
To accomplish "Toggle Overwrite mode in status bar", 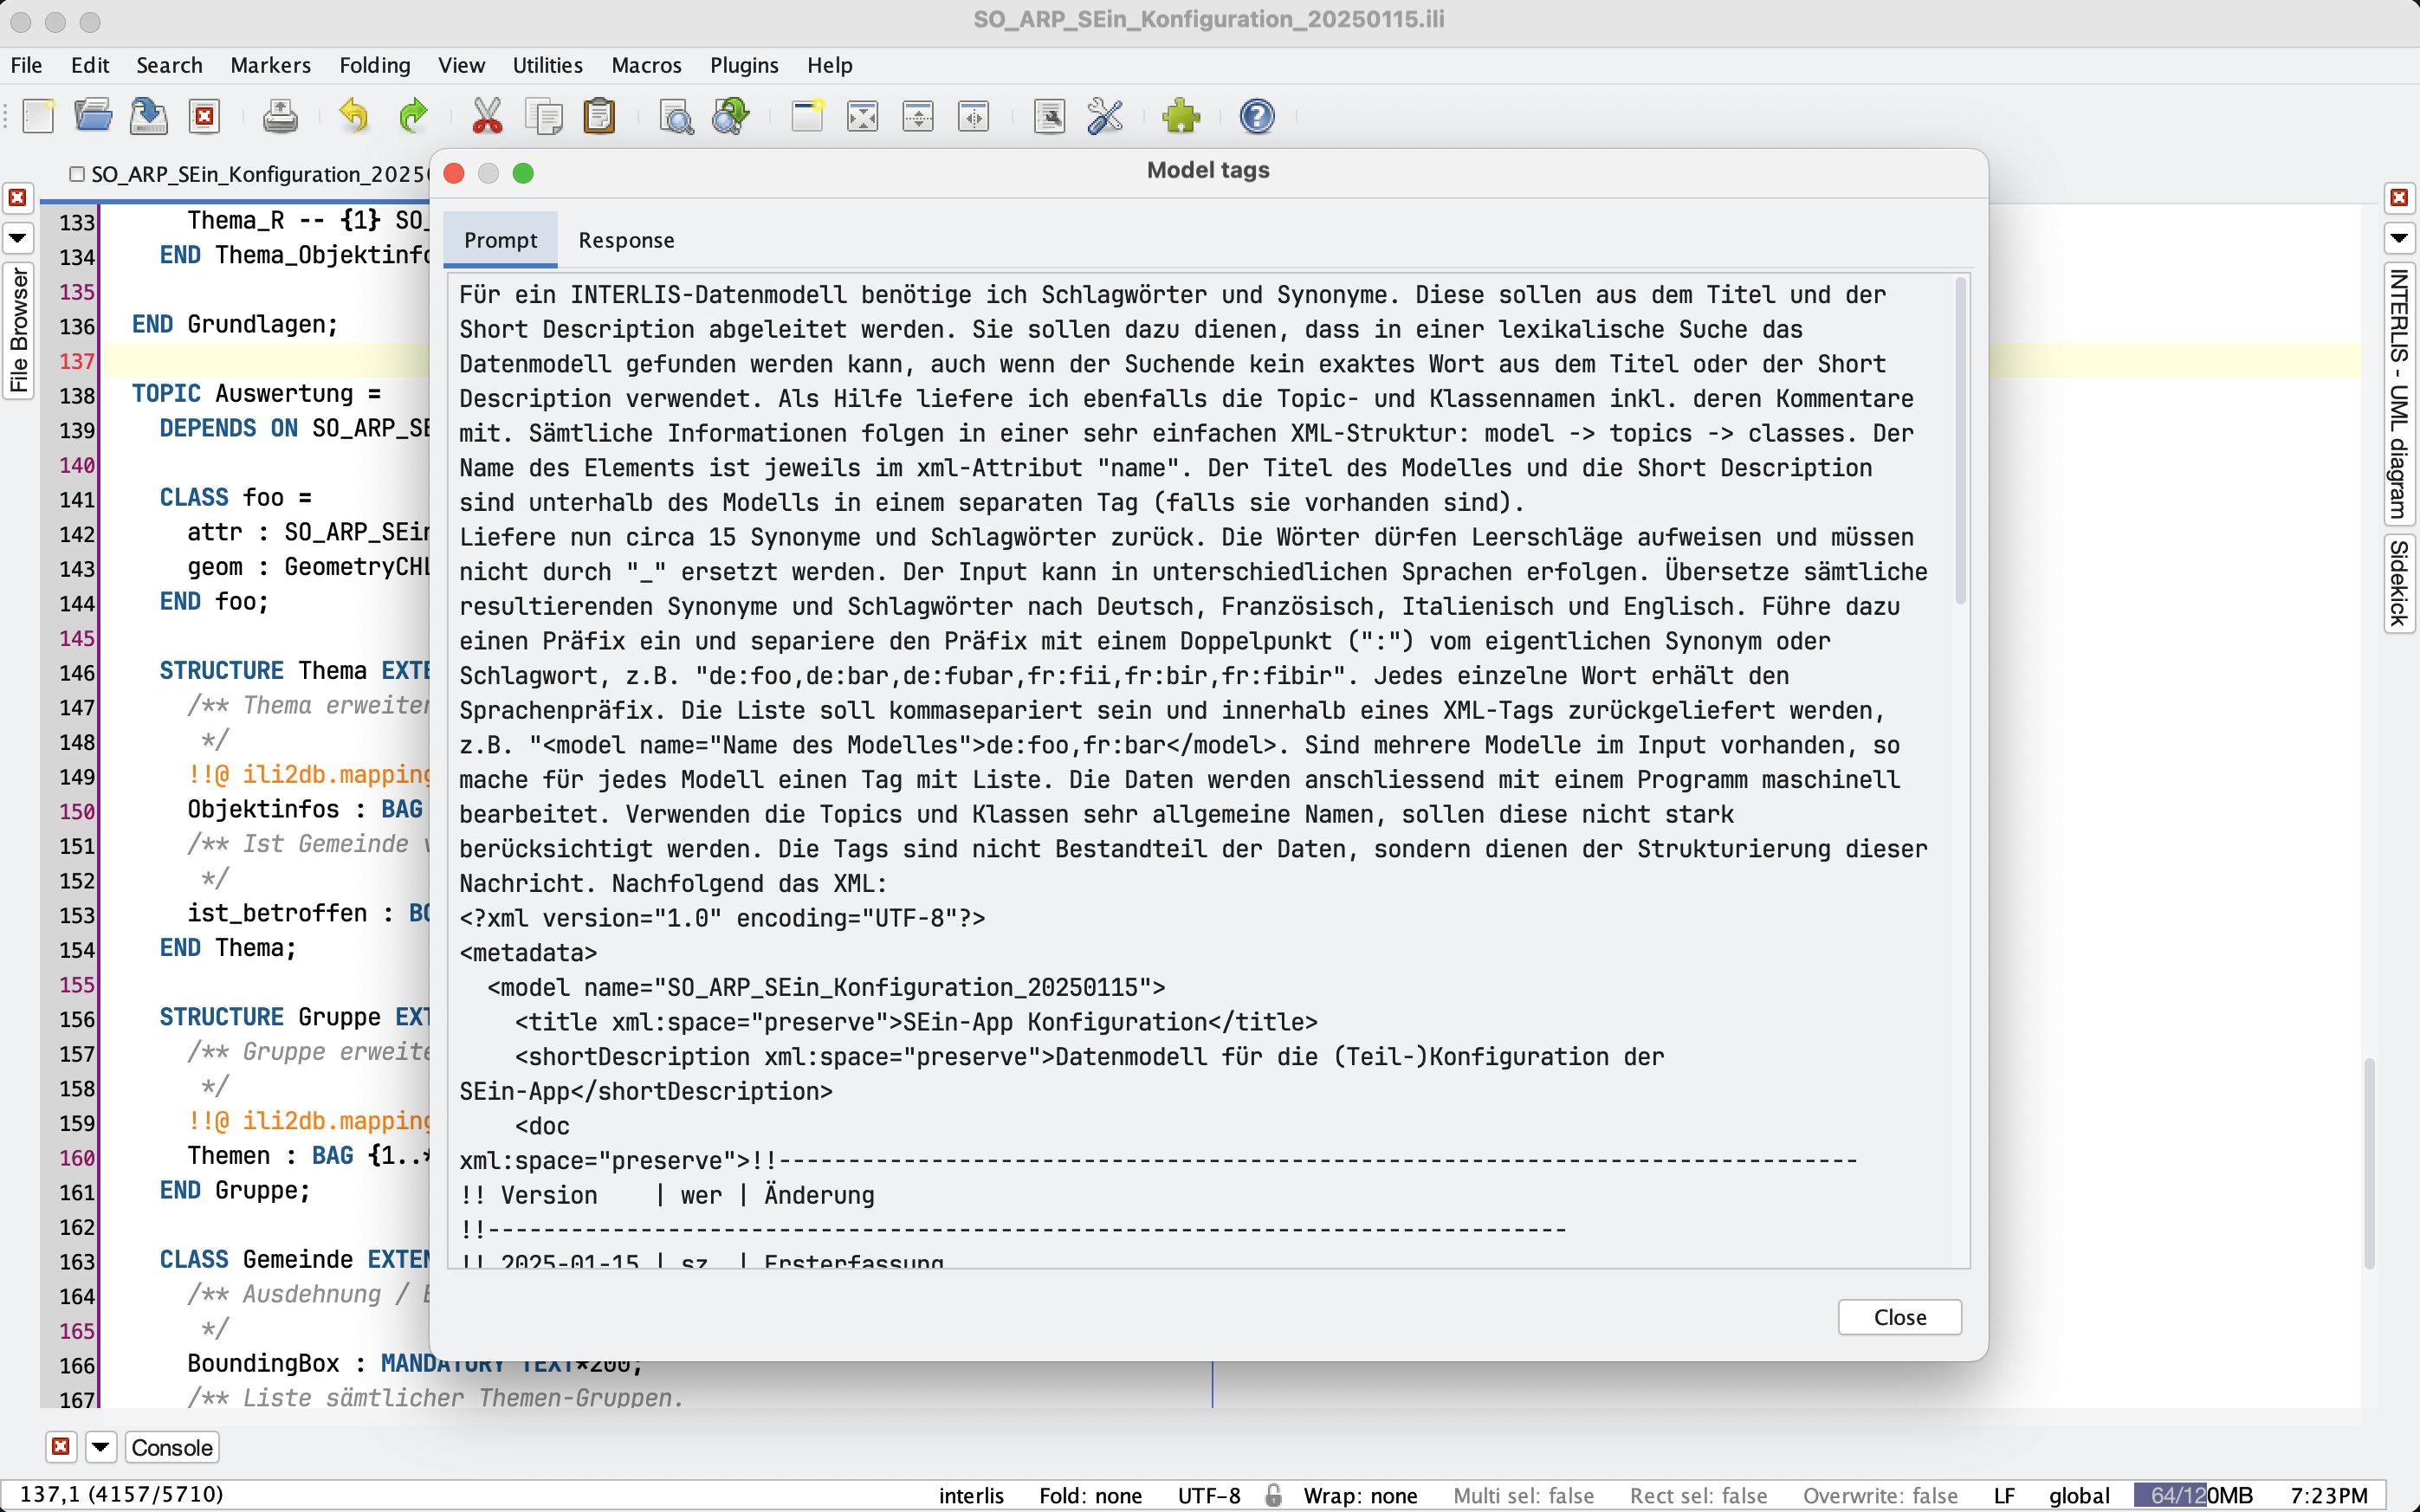I will coord(1880,1495).
